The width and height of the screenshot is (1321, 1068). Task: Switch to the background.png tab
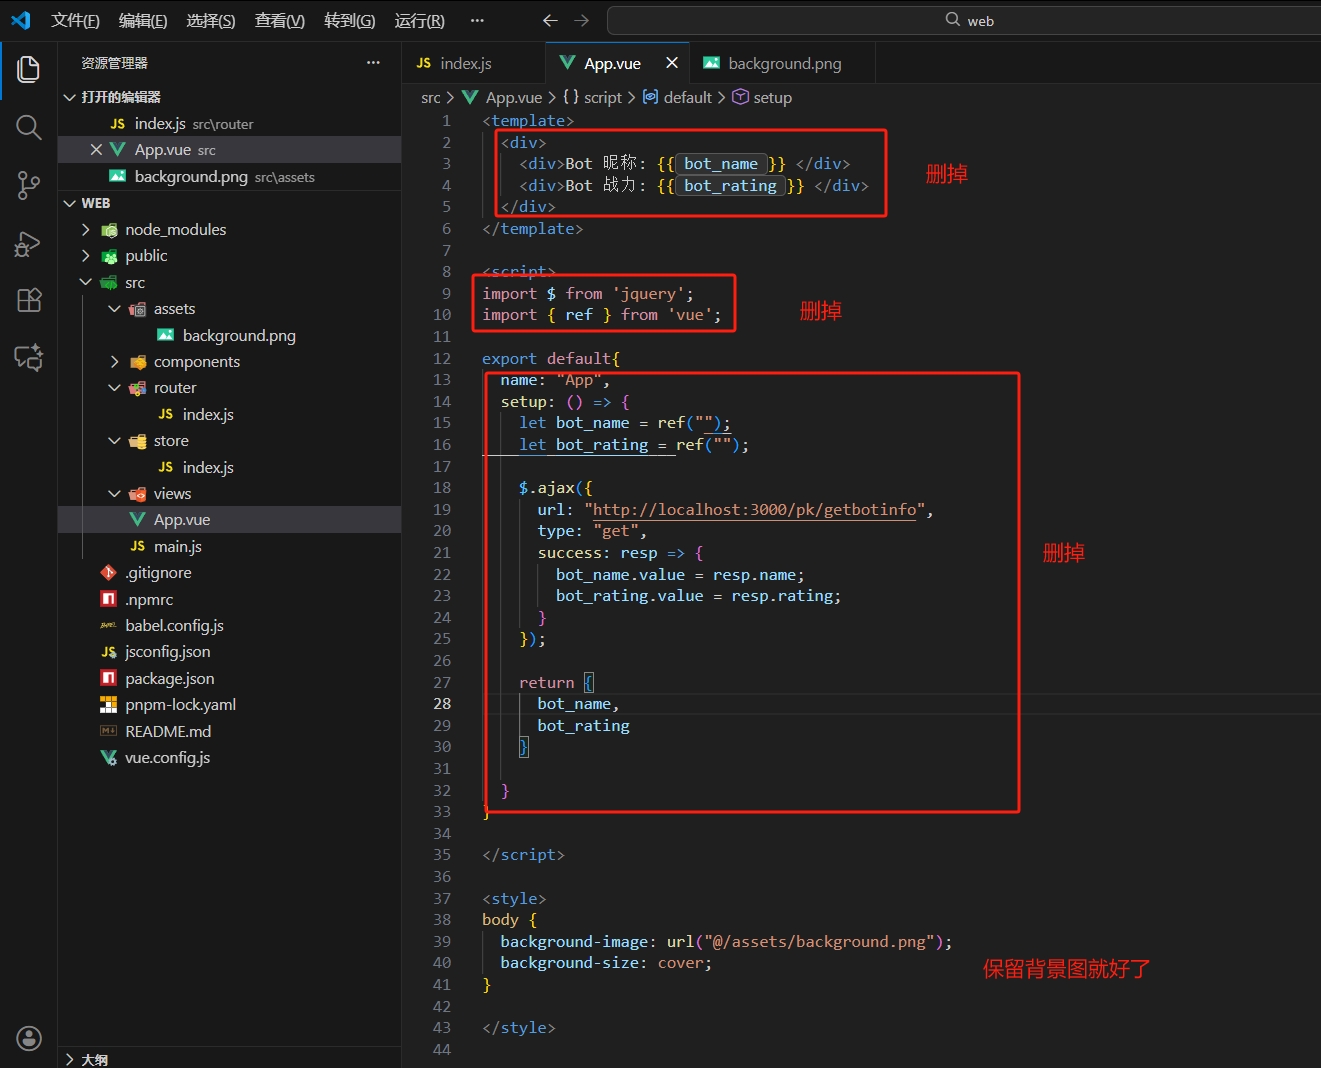[x=783, y=63]
